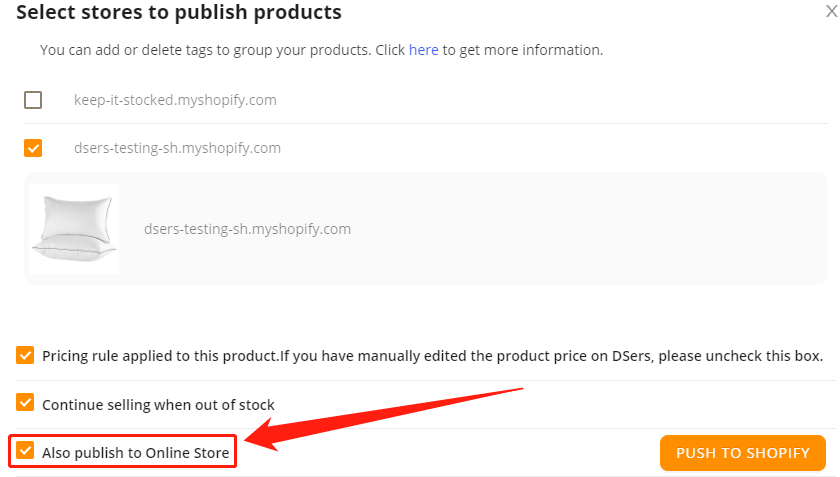Click the 'to get more information' text
The image size is (840, 477).
click(x=523, y=50)
